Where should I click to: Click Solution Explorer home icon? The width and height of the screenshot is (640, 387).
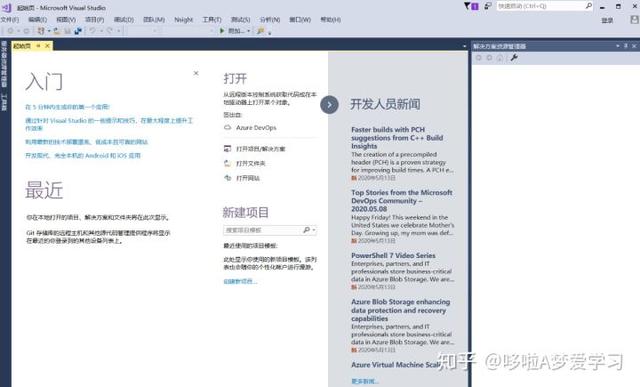[x=500, y=58]
